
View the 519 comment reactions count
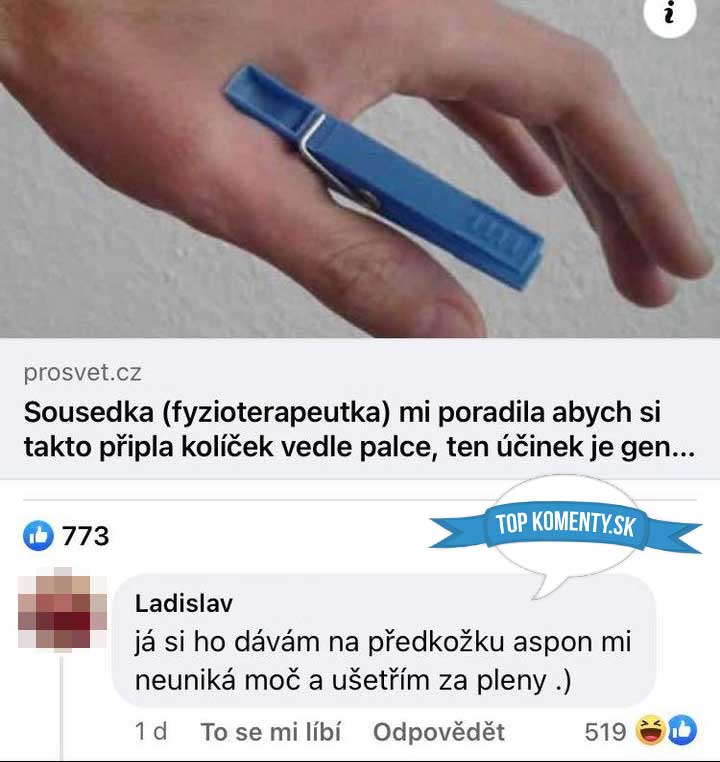605,731
